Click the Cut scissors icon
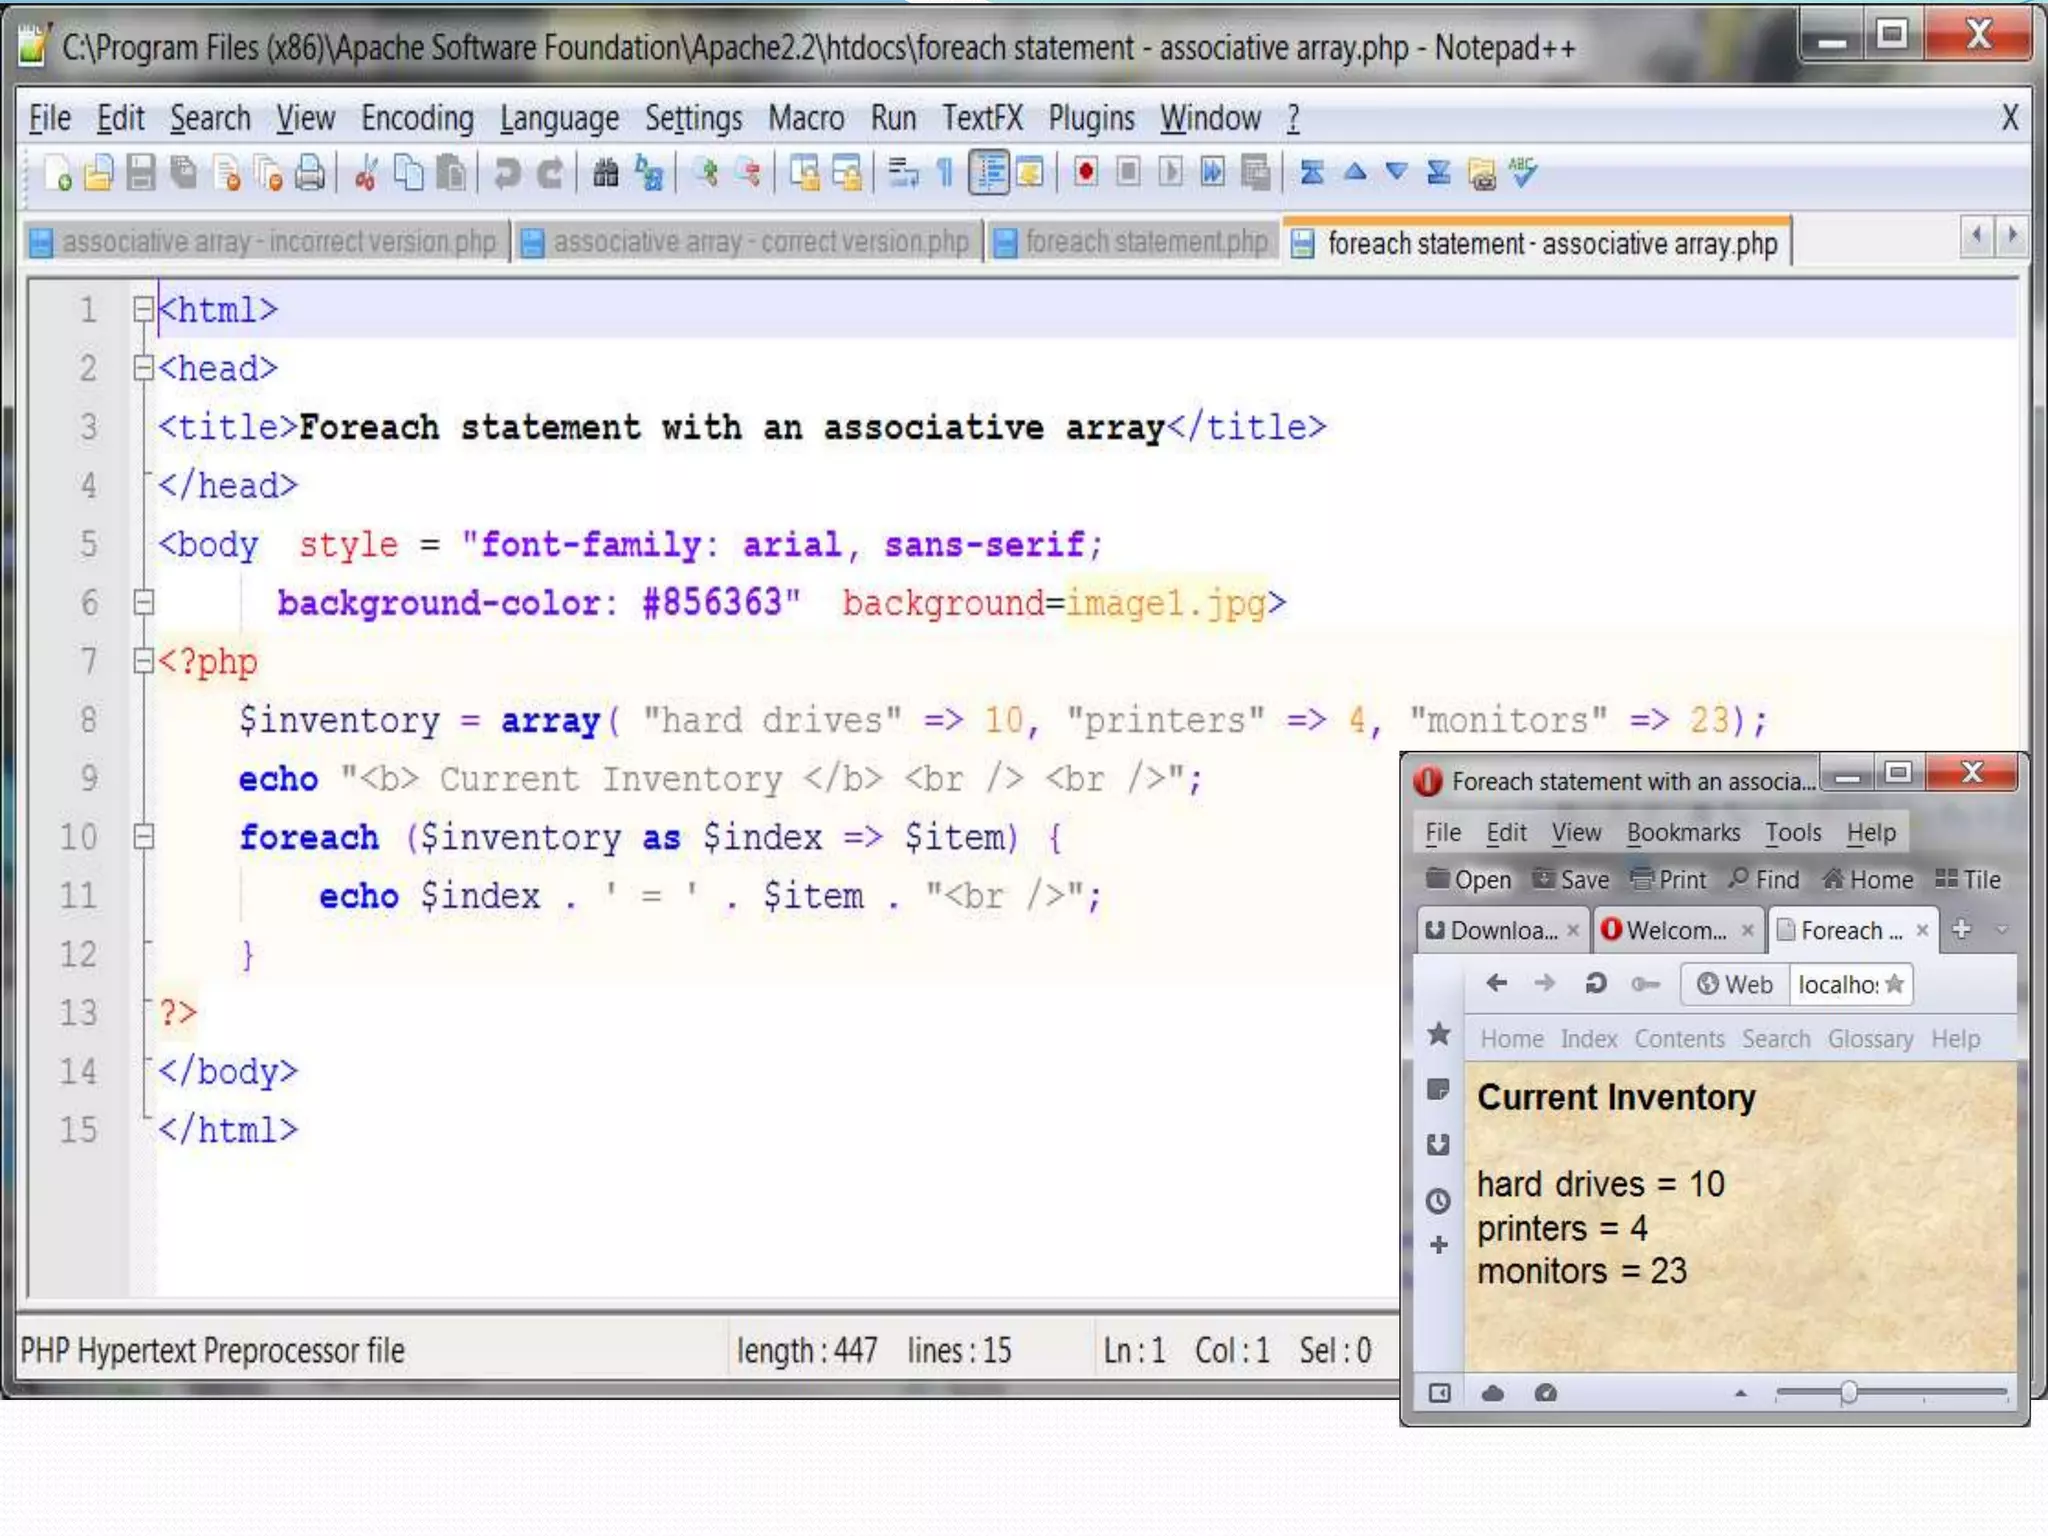Screen dimensions: 2048x1536 [x=366, y=174]
